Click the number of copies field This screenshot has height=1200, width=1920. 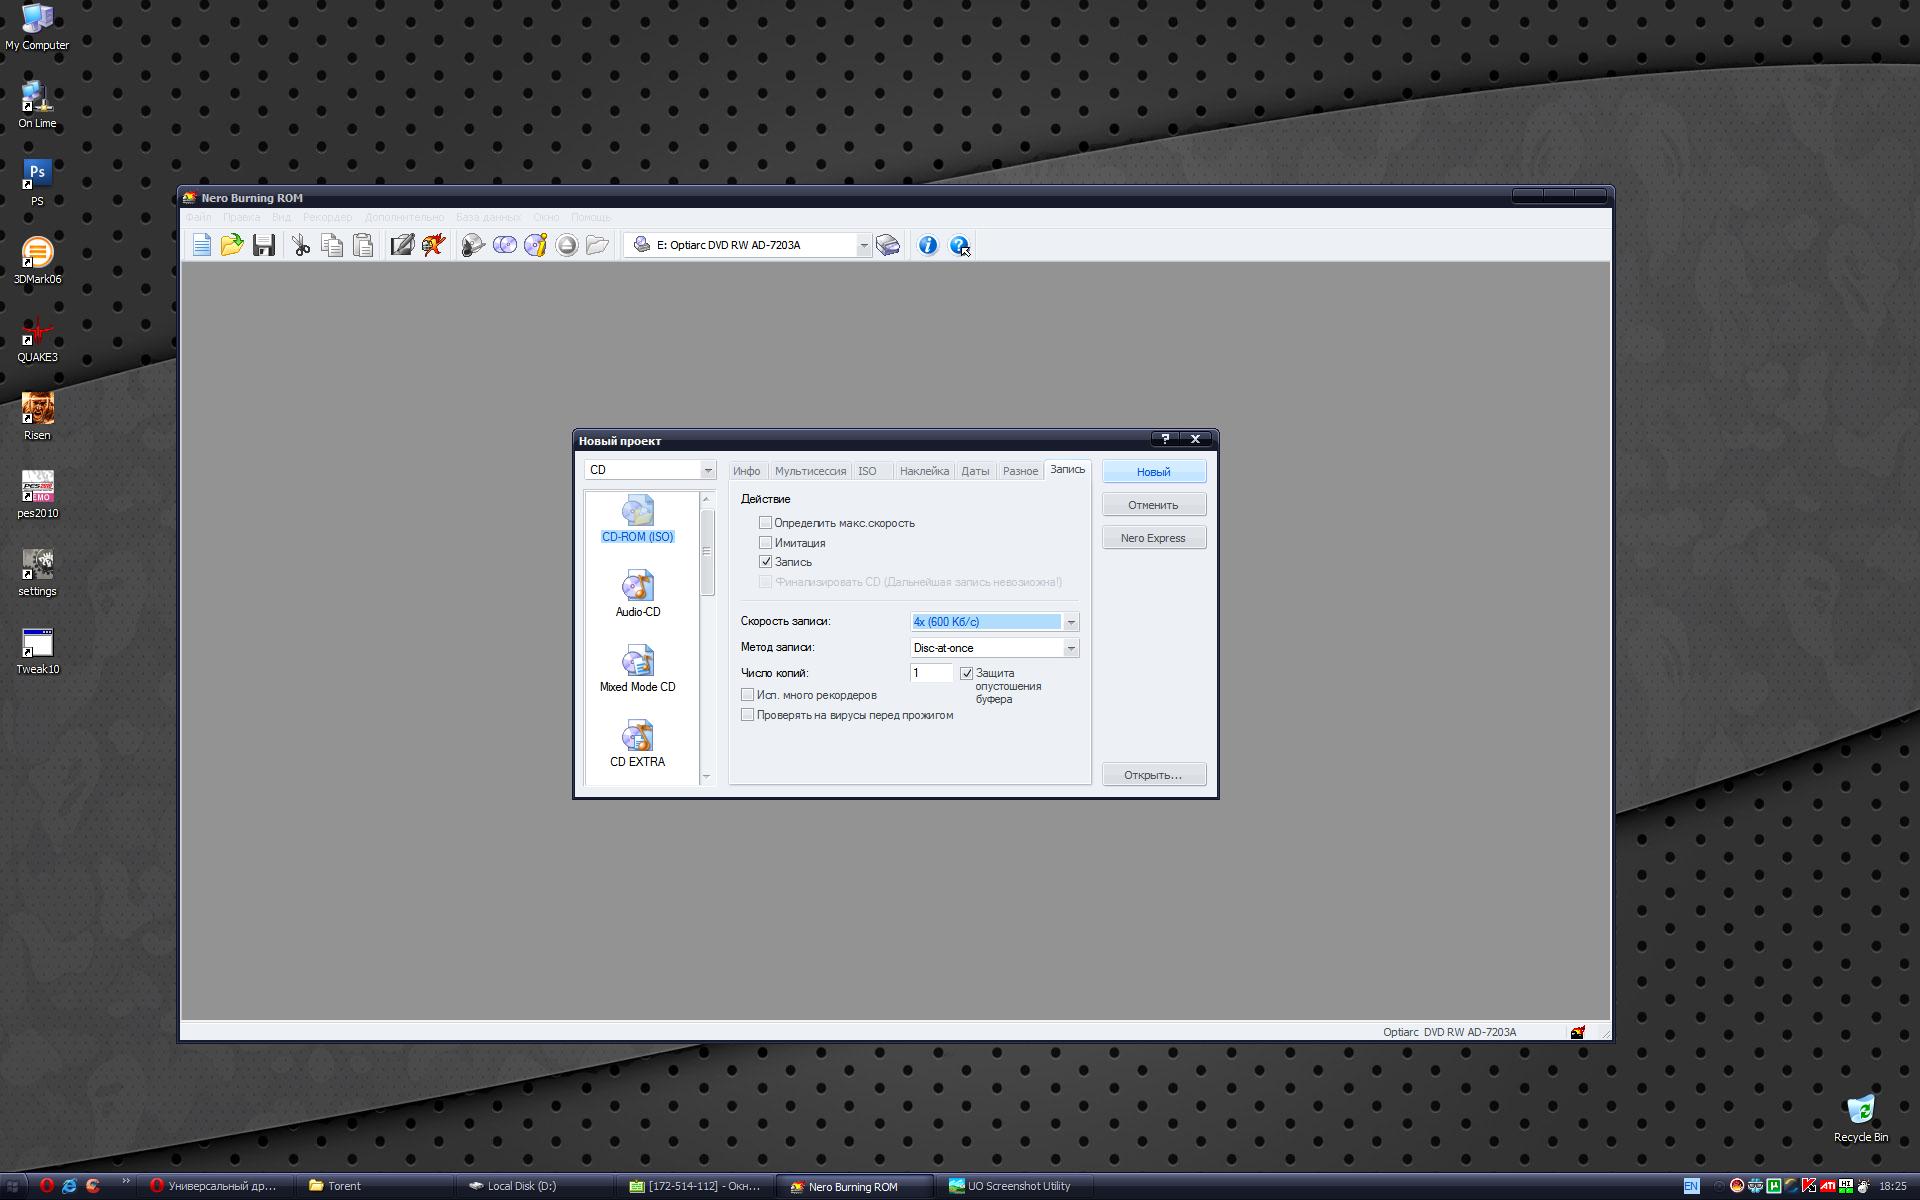(x=930, y=673)
